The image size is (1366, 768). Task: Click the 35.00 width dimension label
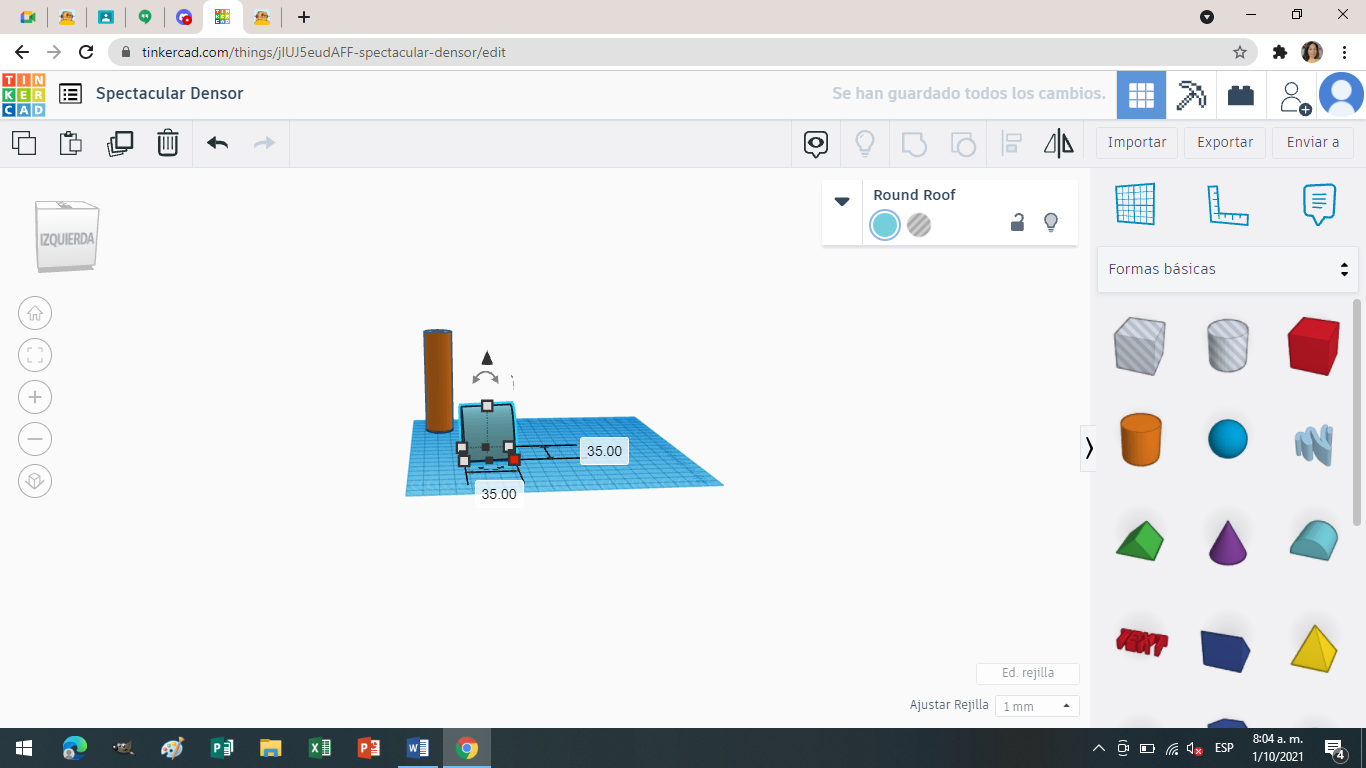point(499,494)
